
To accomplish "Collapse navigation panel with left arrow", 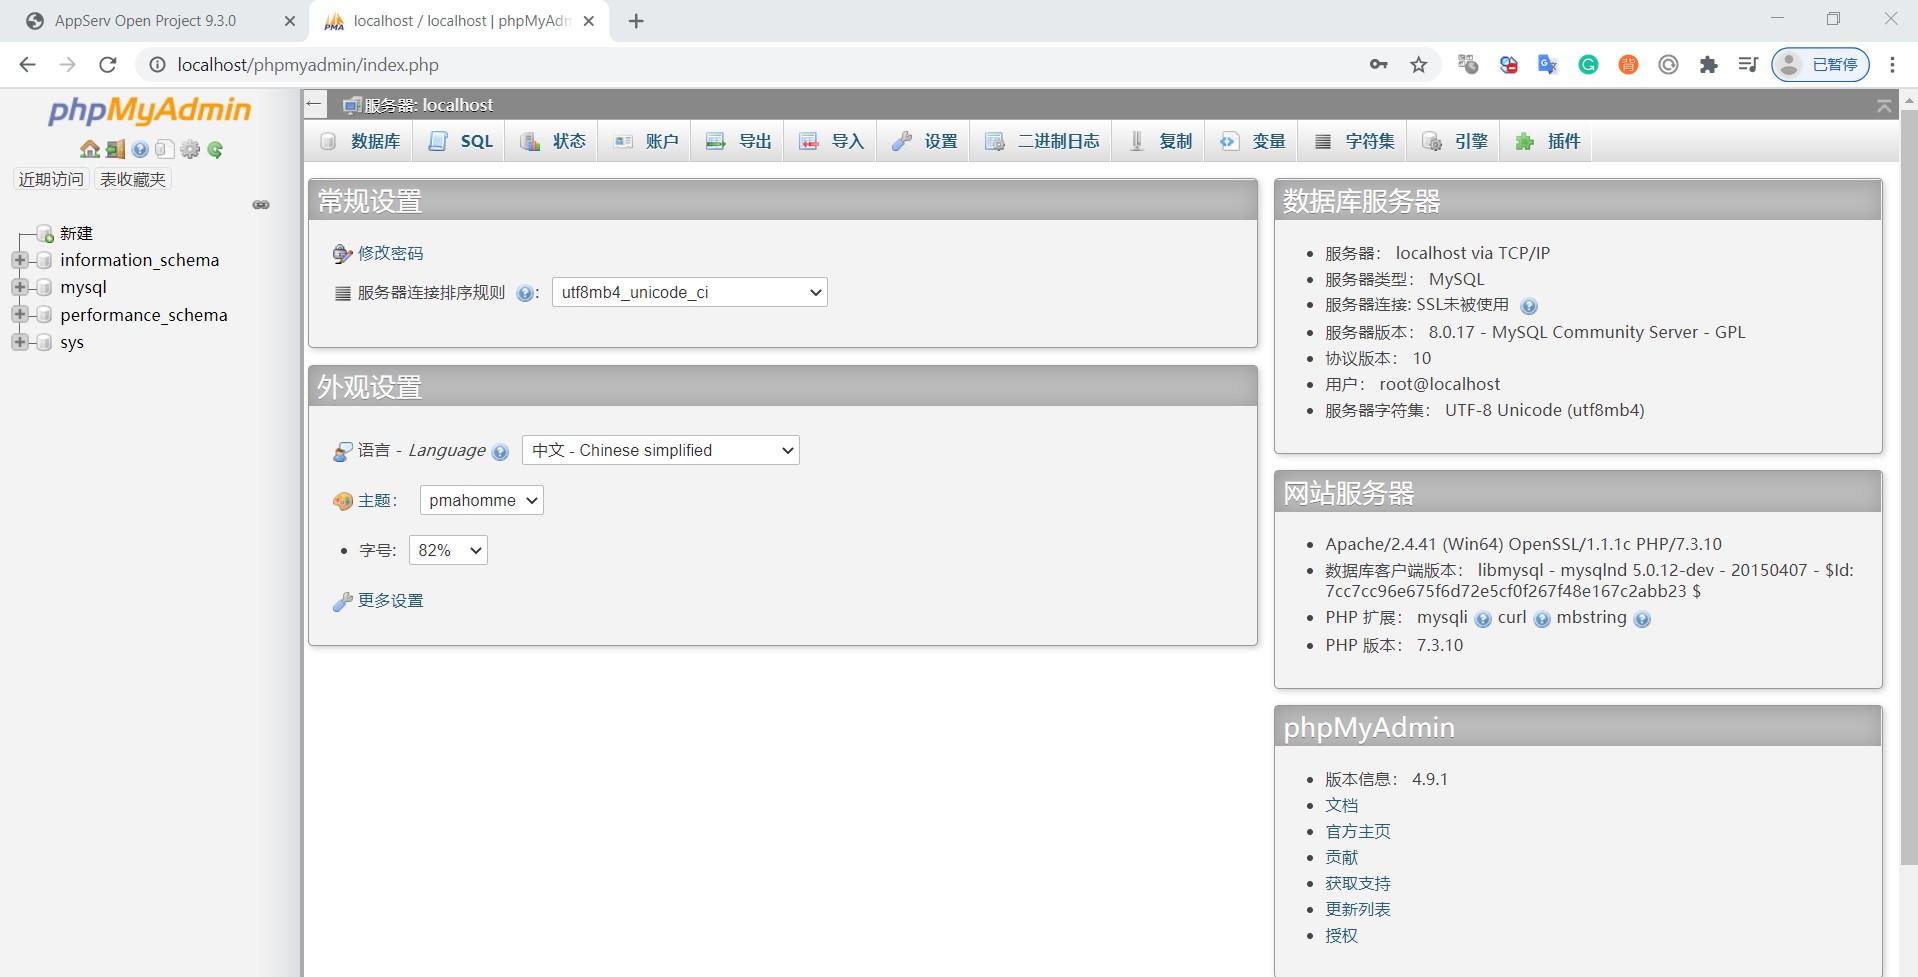I will 314,104.
